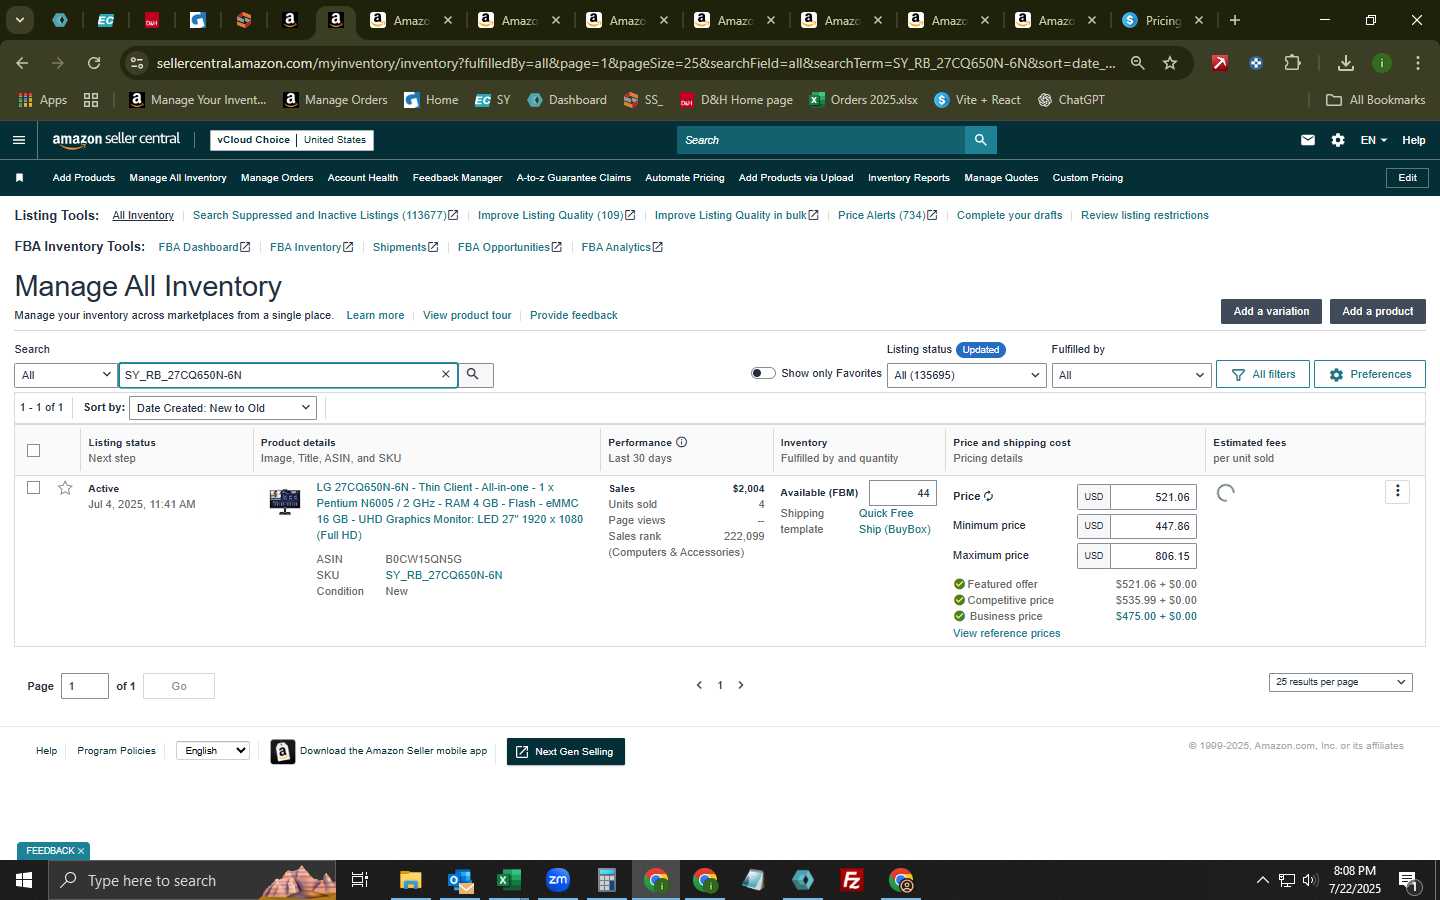This screenshot has height=900, width=1440.
Task: Click the Edit button in navigation bar
Action: pyautogui.click(x=1407, y=178)
